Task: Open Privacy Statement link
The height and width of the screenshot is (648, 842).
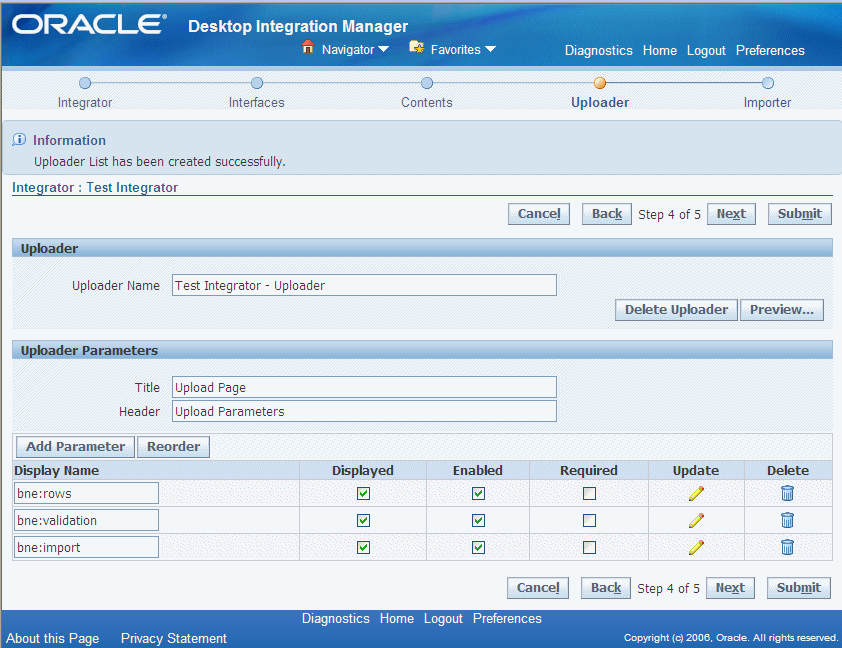Action: 173,638
